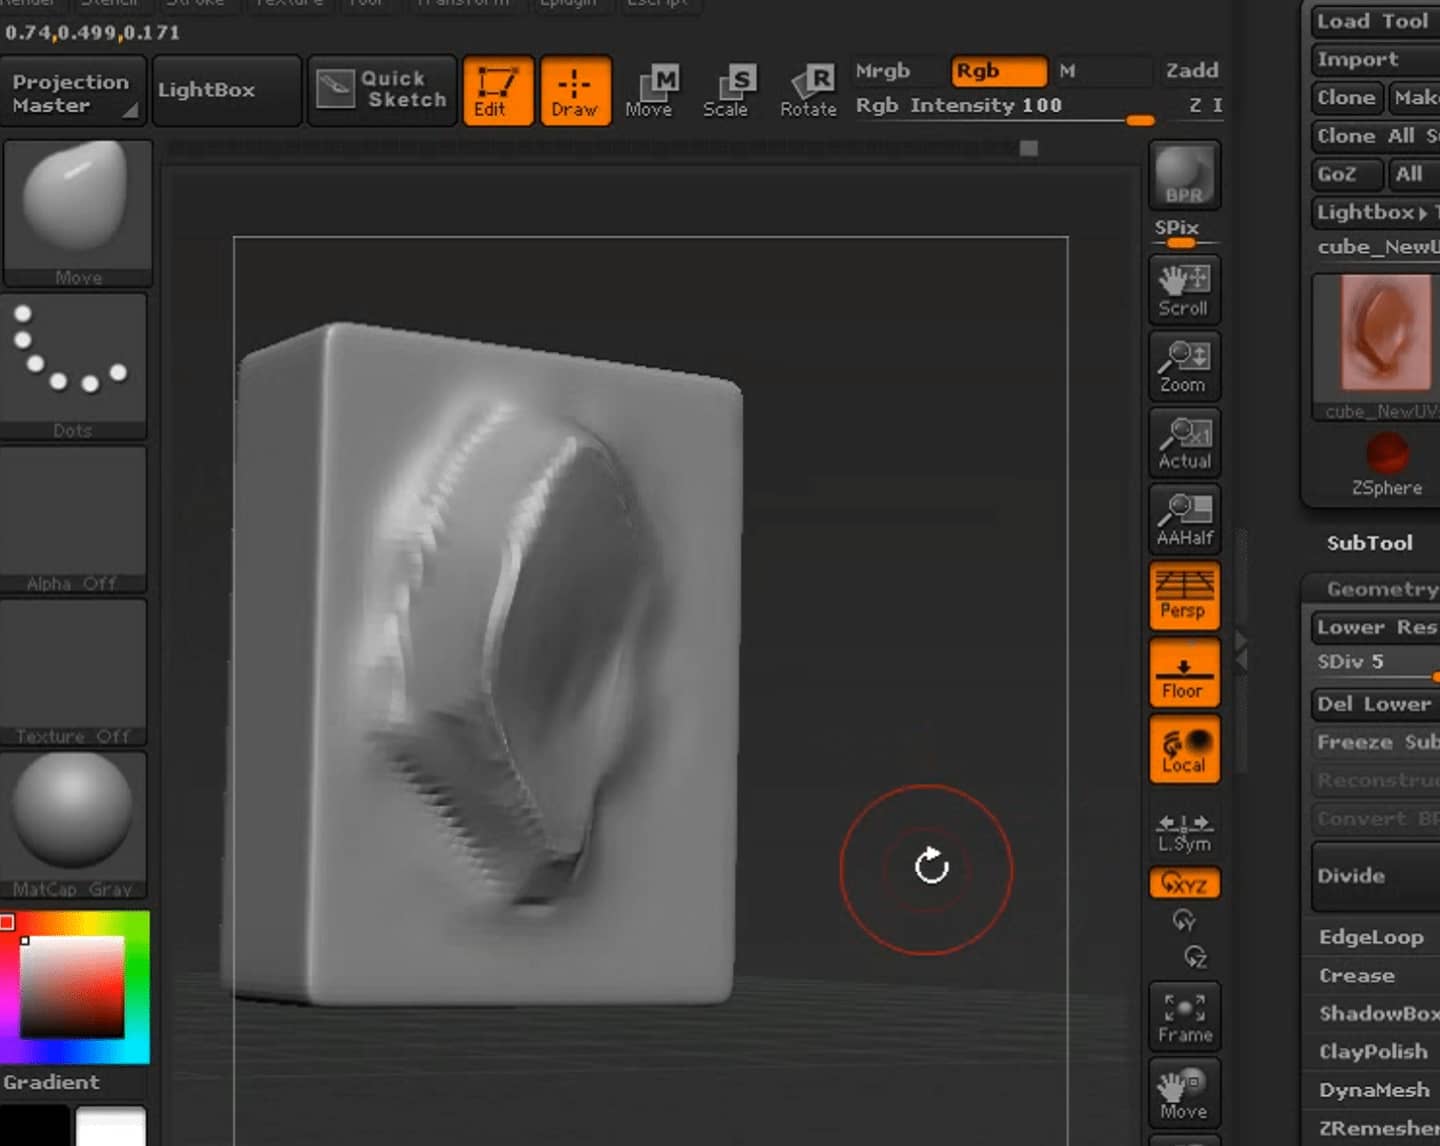Toggle the Floor grid button
Image resolution: width=1440 pixels, height=1146 pixels.
pyautogui.click(x=1184, y=672)
